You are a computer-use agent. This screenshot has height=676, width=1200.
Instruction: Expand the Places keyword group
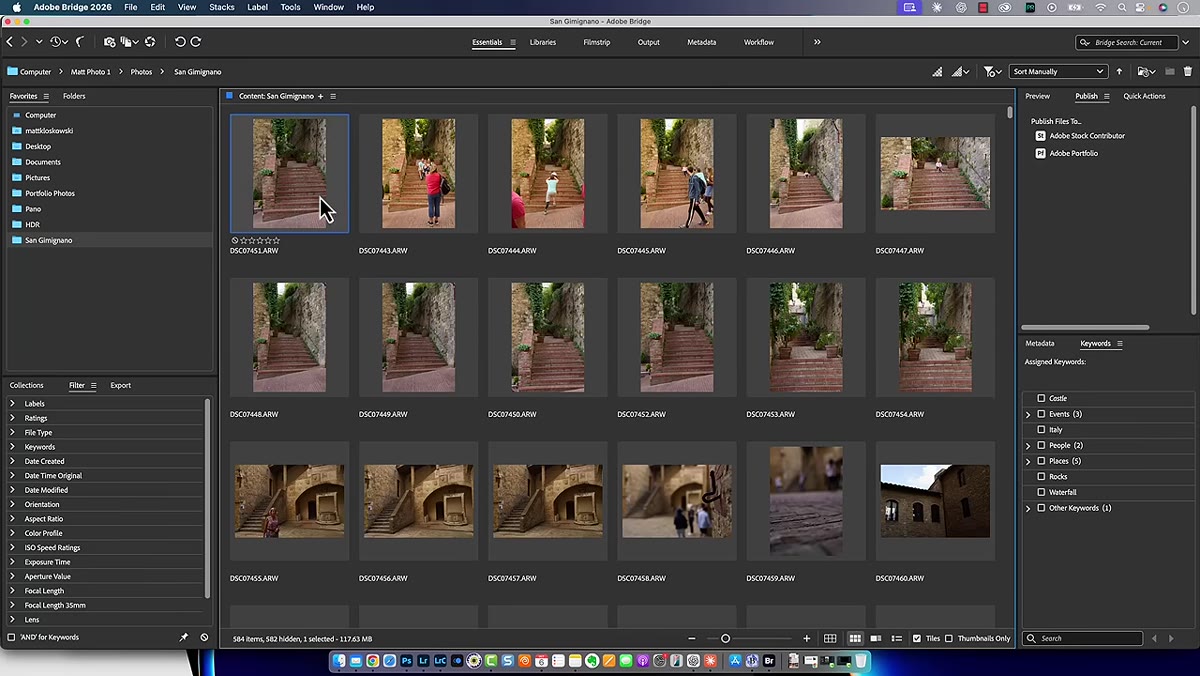click(1028, 461)
